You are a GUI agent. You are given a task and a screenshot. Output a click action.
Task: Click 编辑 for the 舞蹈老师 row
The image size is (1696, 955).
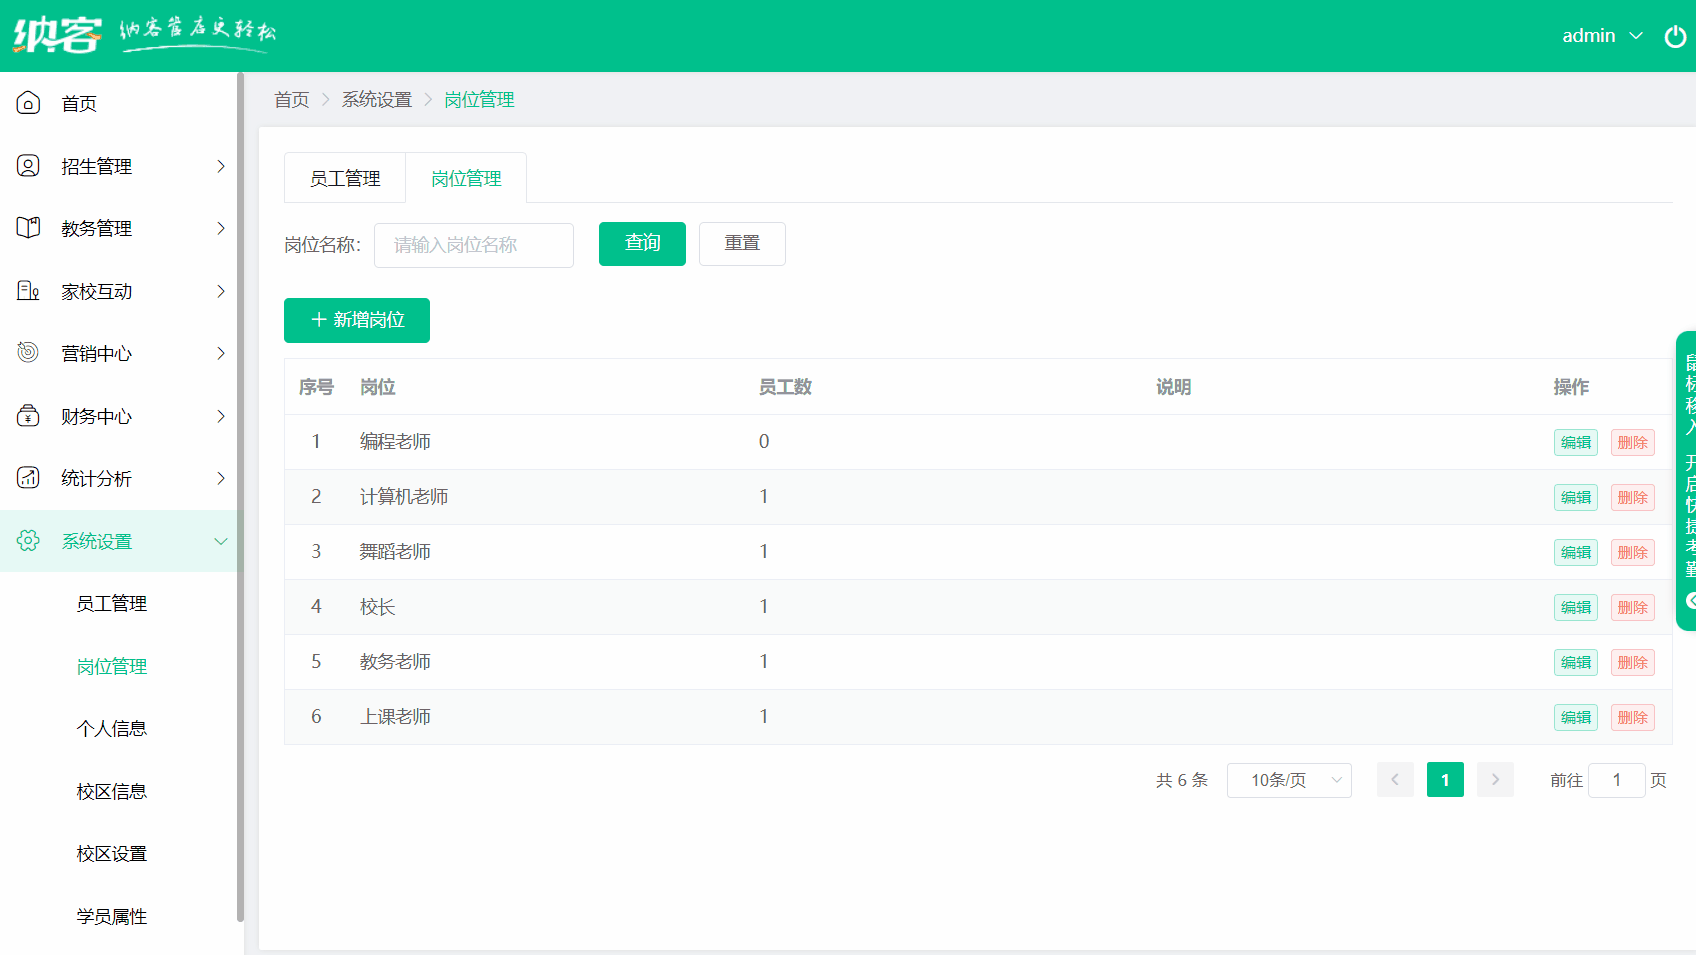coord(1575,551)
